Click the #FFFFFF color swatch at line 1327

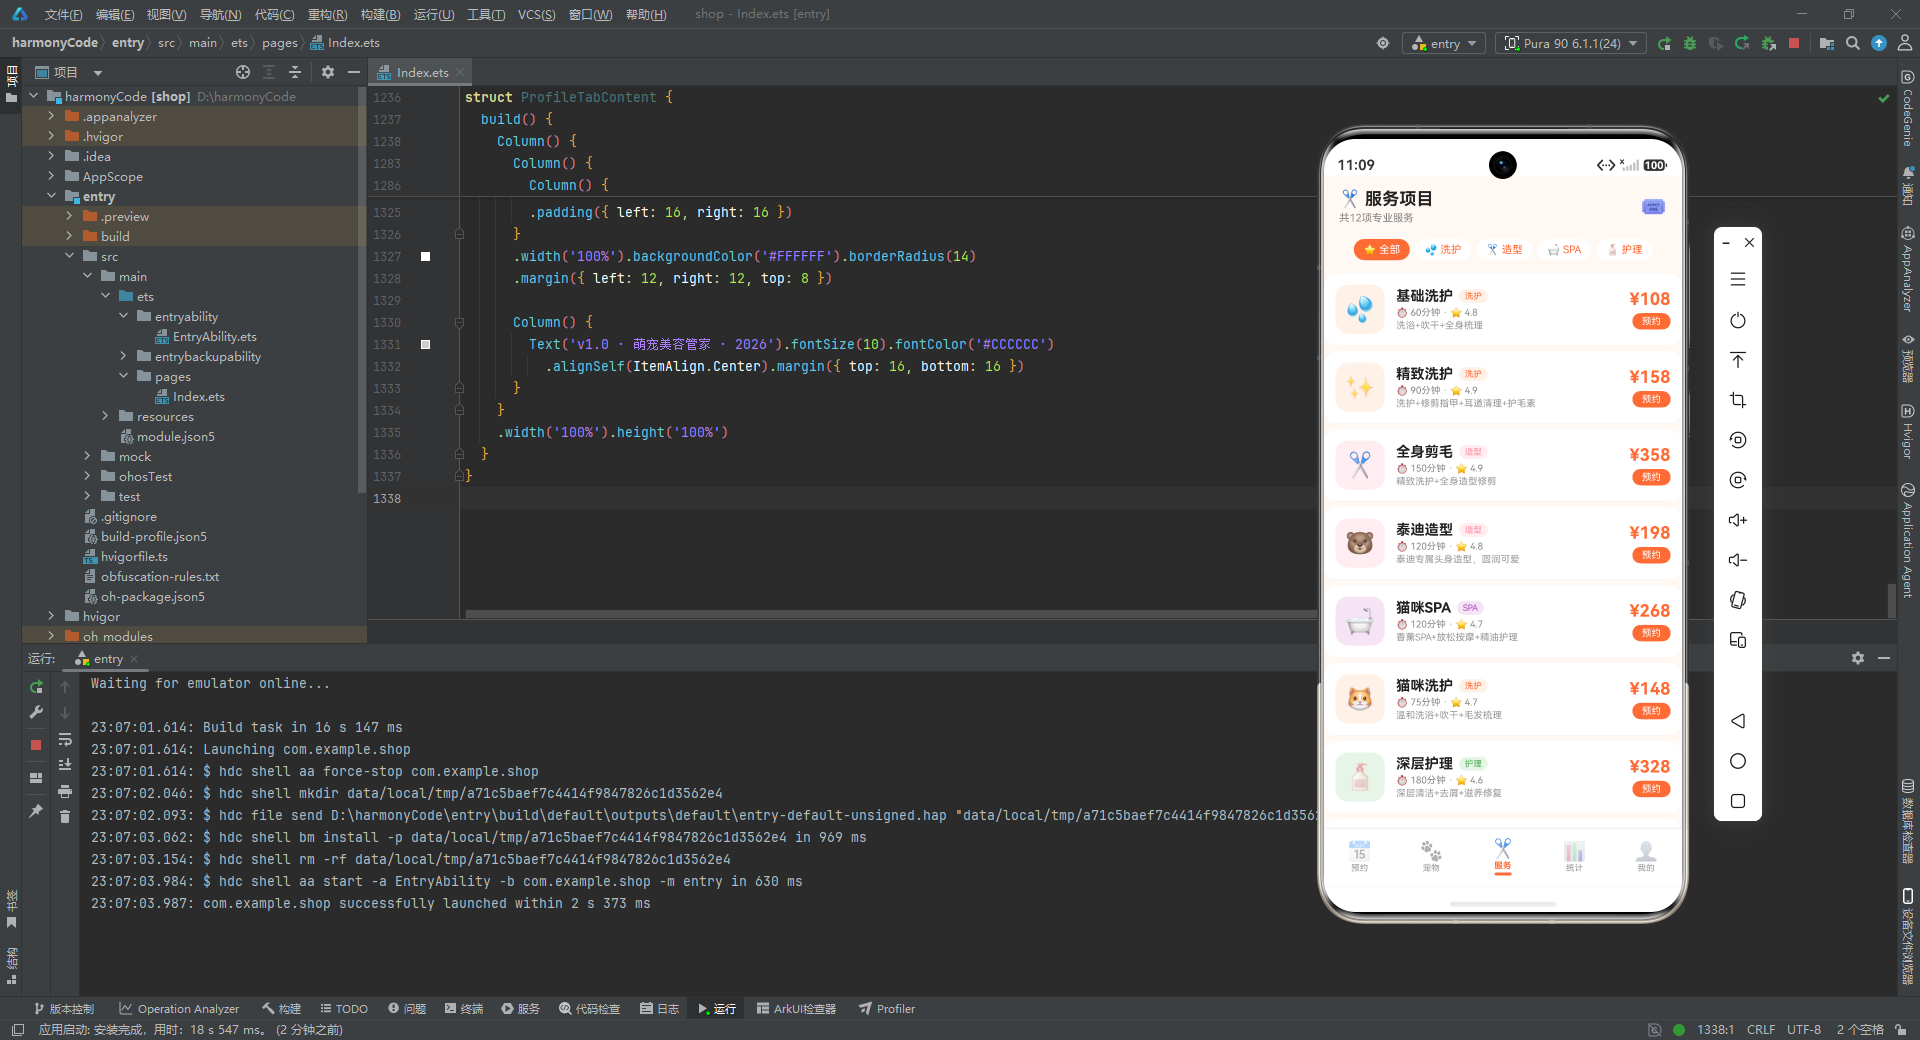[x=425, y=257]
